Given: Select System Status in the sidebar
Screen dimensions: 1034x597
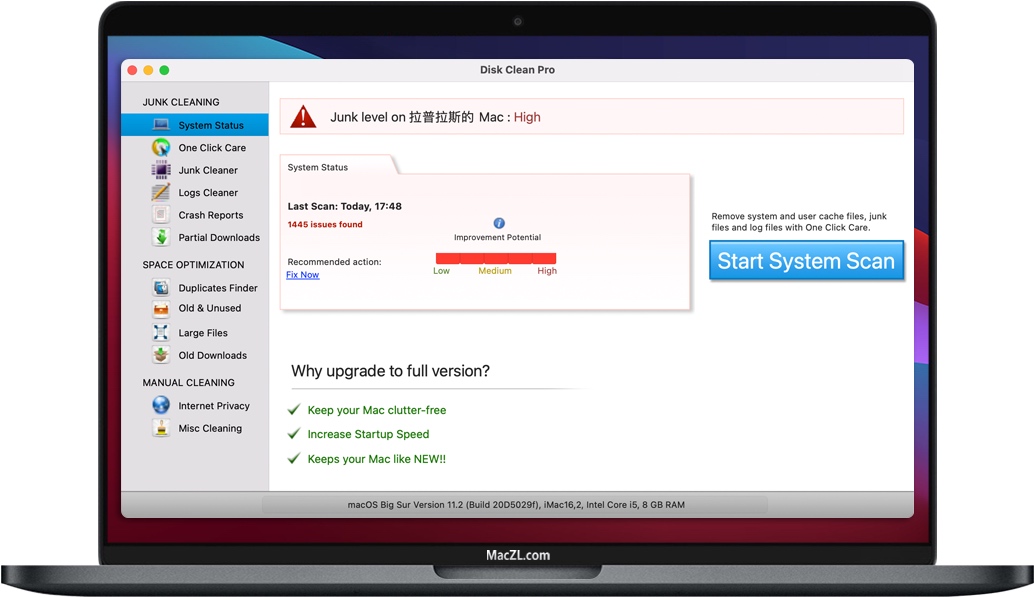Looking at the screenshot, I should [x=211, y=124].
